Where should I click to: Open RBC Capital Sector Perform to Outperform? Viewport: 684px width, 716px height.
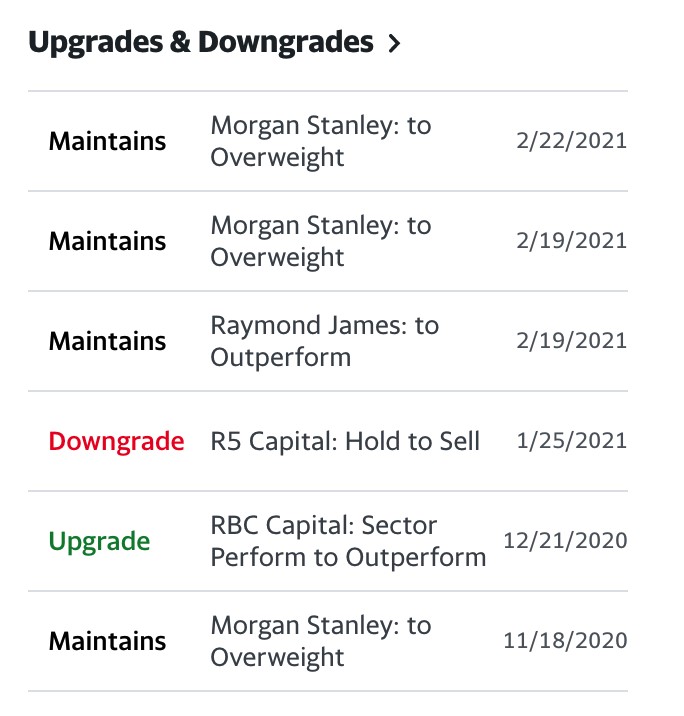pyautogui.click(x=348, y=541)
